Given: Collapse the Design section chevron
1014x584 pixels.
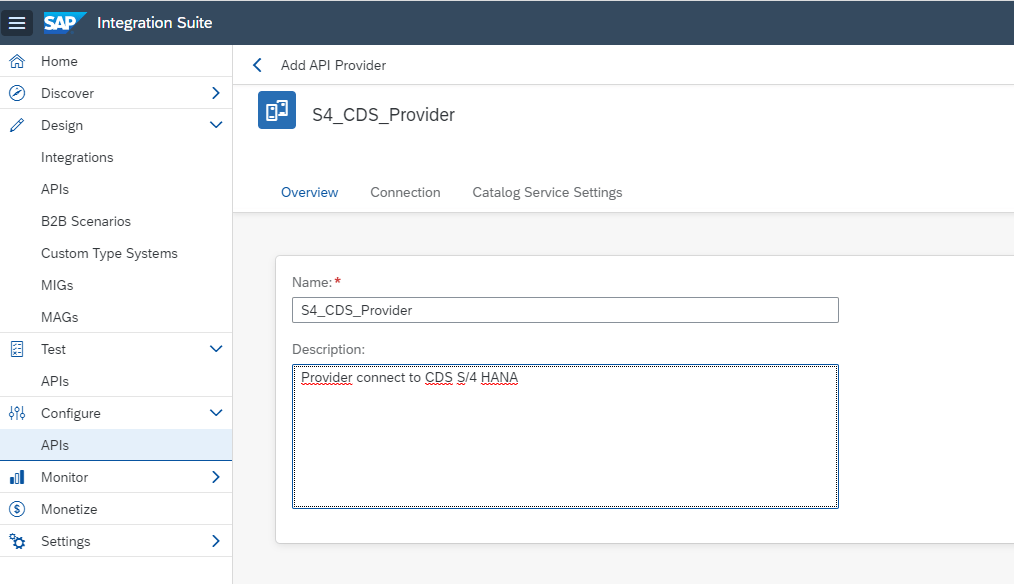Looking at the screenshot, I should pyautogui.click(x=215, y=125).
